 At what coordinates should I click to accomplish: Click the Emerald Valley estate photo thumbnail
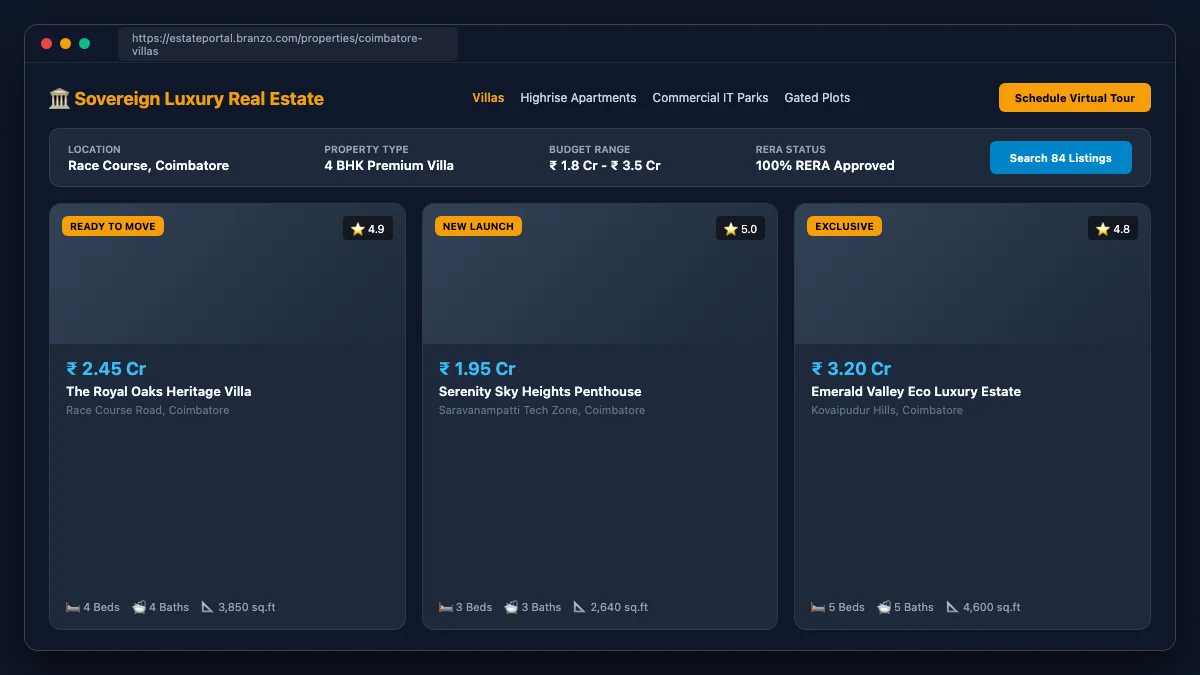[x=972, y=275]
